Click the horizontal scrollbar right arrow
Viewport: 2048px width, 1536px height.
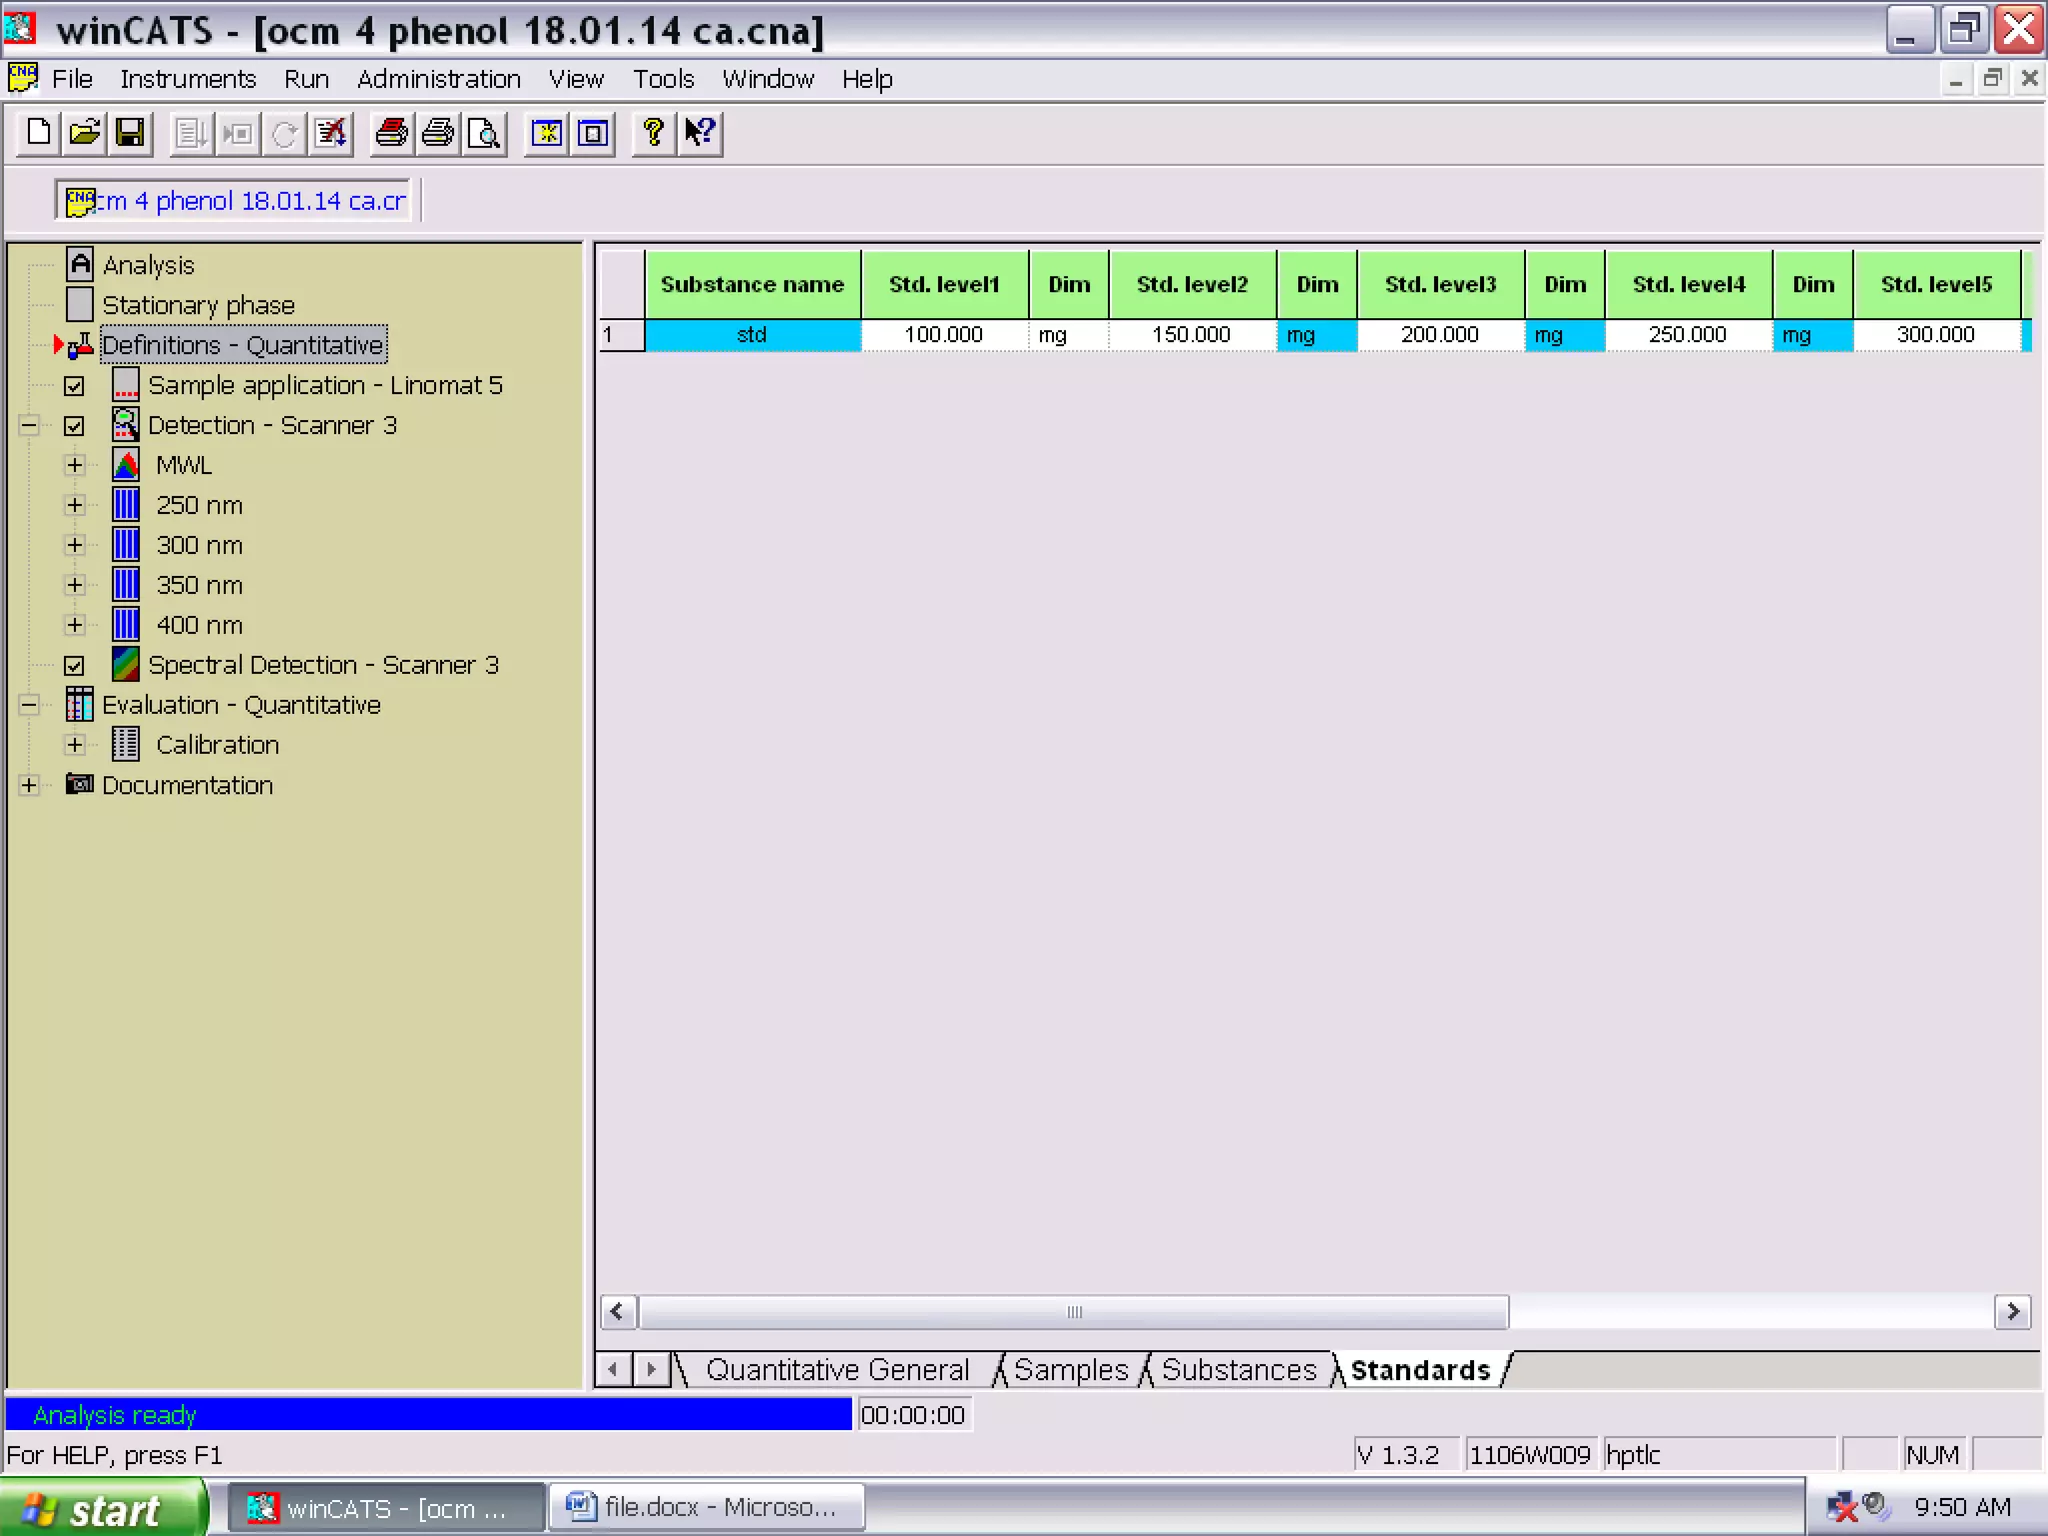click(x=2013, y=1311)
